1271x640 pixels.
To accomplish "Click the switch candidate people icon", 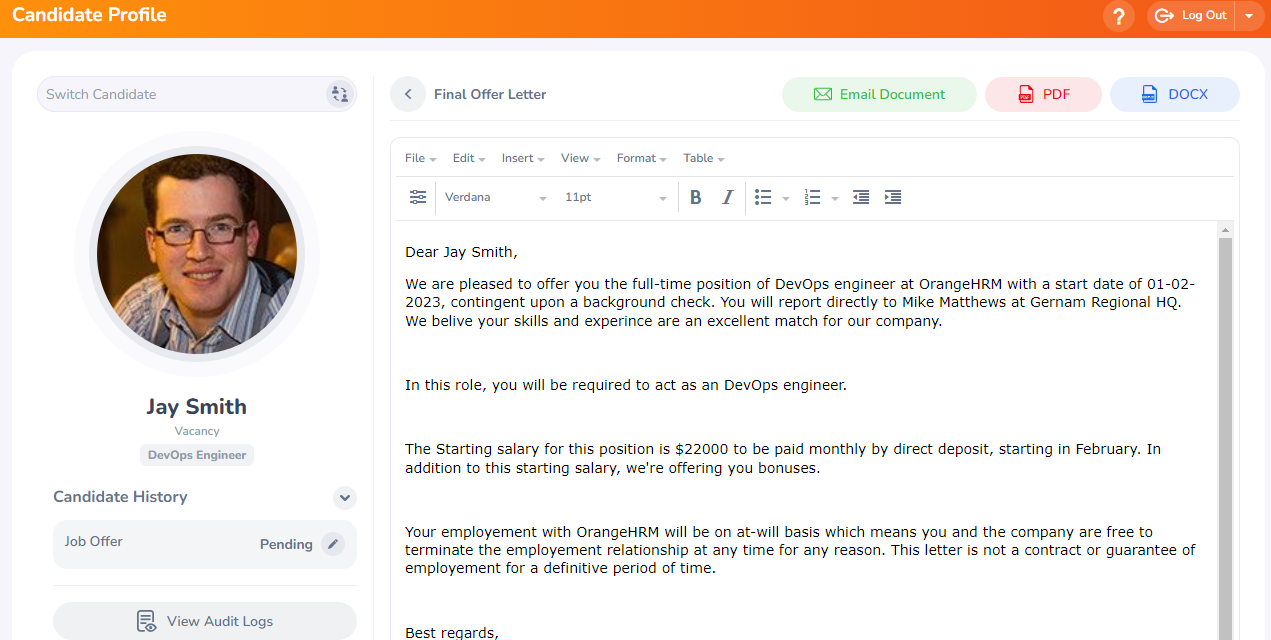I will 339,94.
